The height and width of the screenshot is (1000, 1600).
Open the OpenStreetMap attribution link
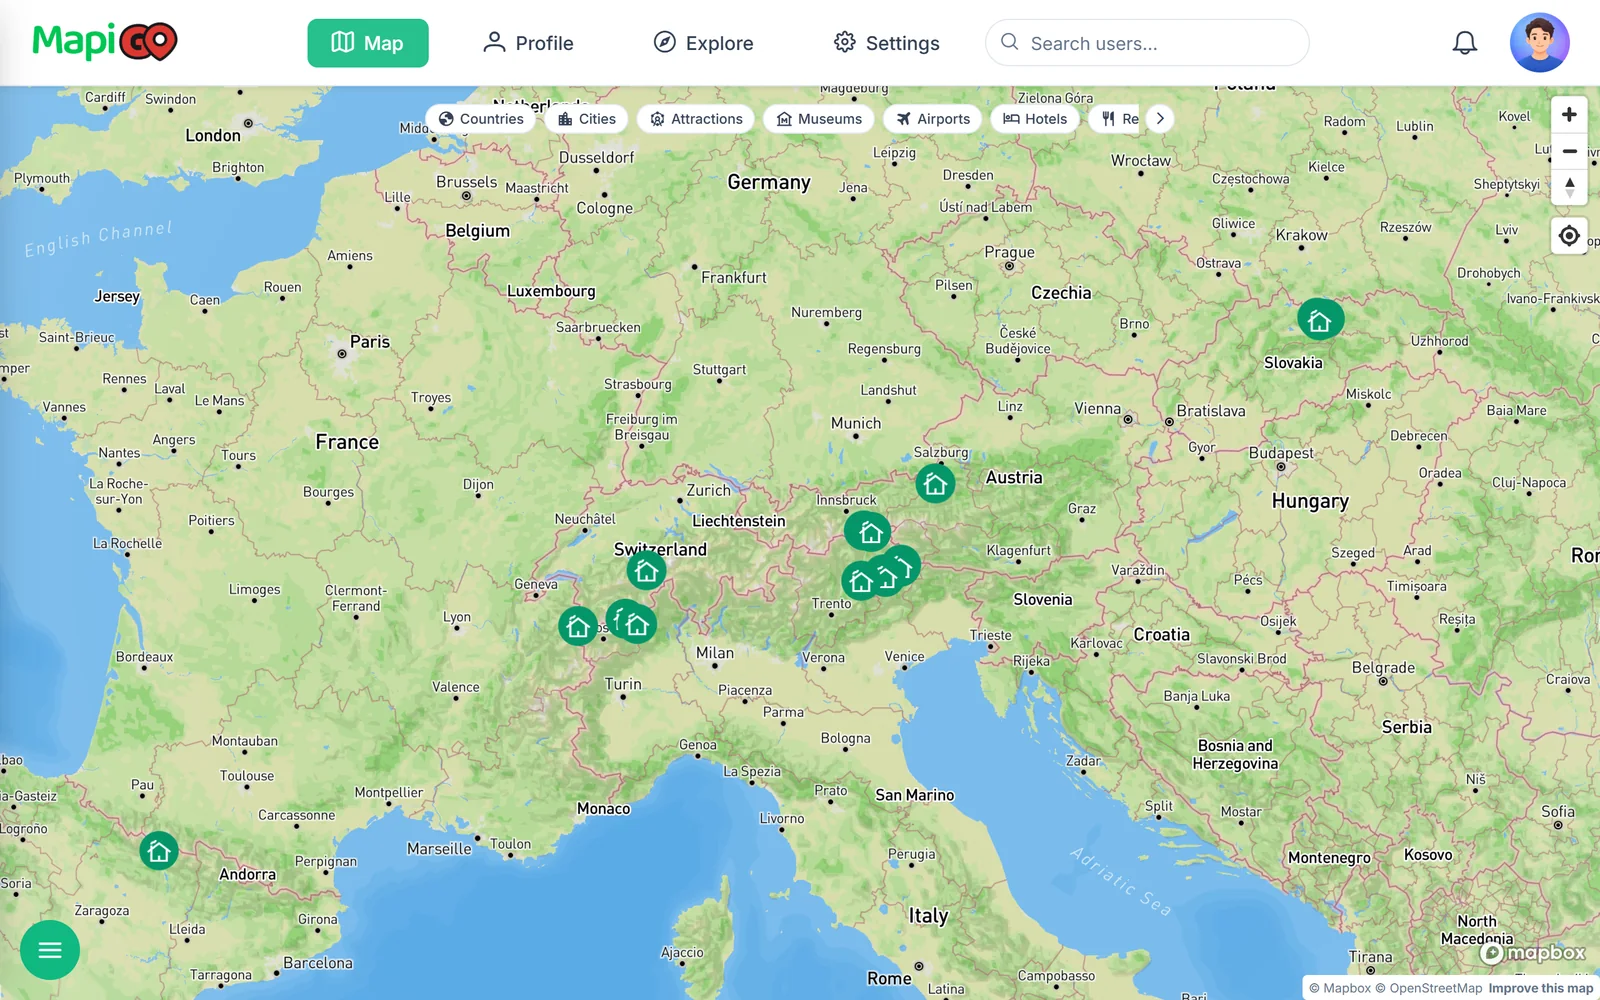[1428, 988]
